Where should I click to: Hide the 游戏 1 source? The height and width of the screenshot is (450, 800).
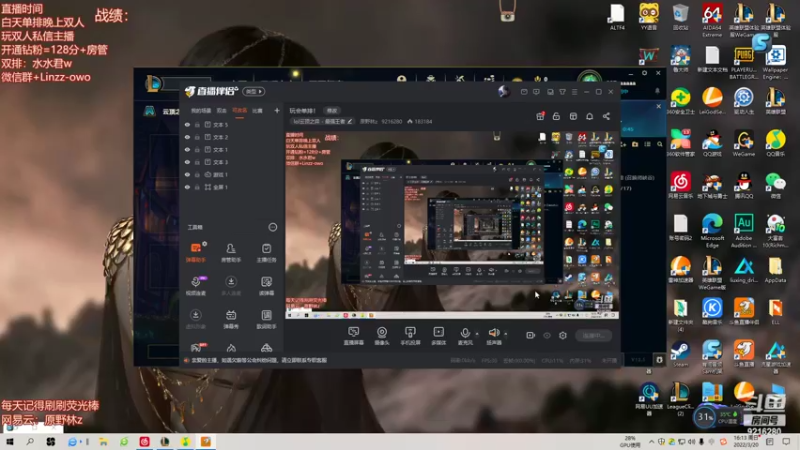click(188, 174)
